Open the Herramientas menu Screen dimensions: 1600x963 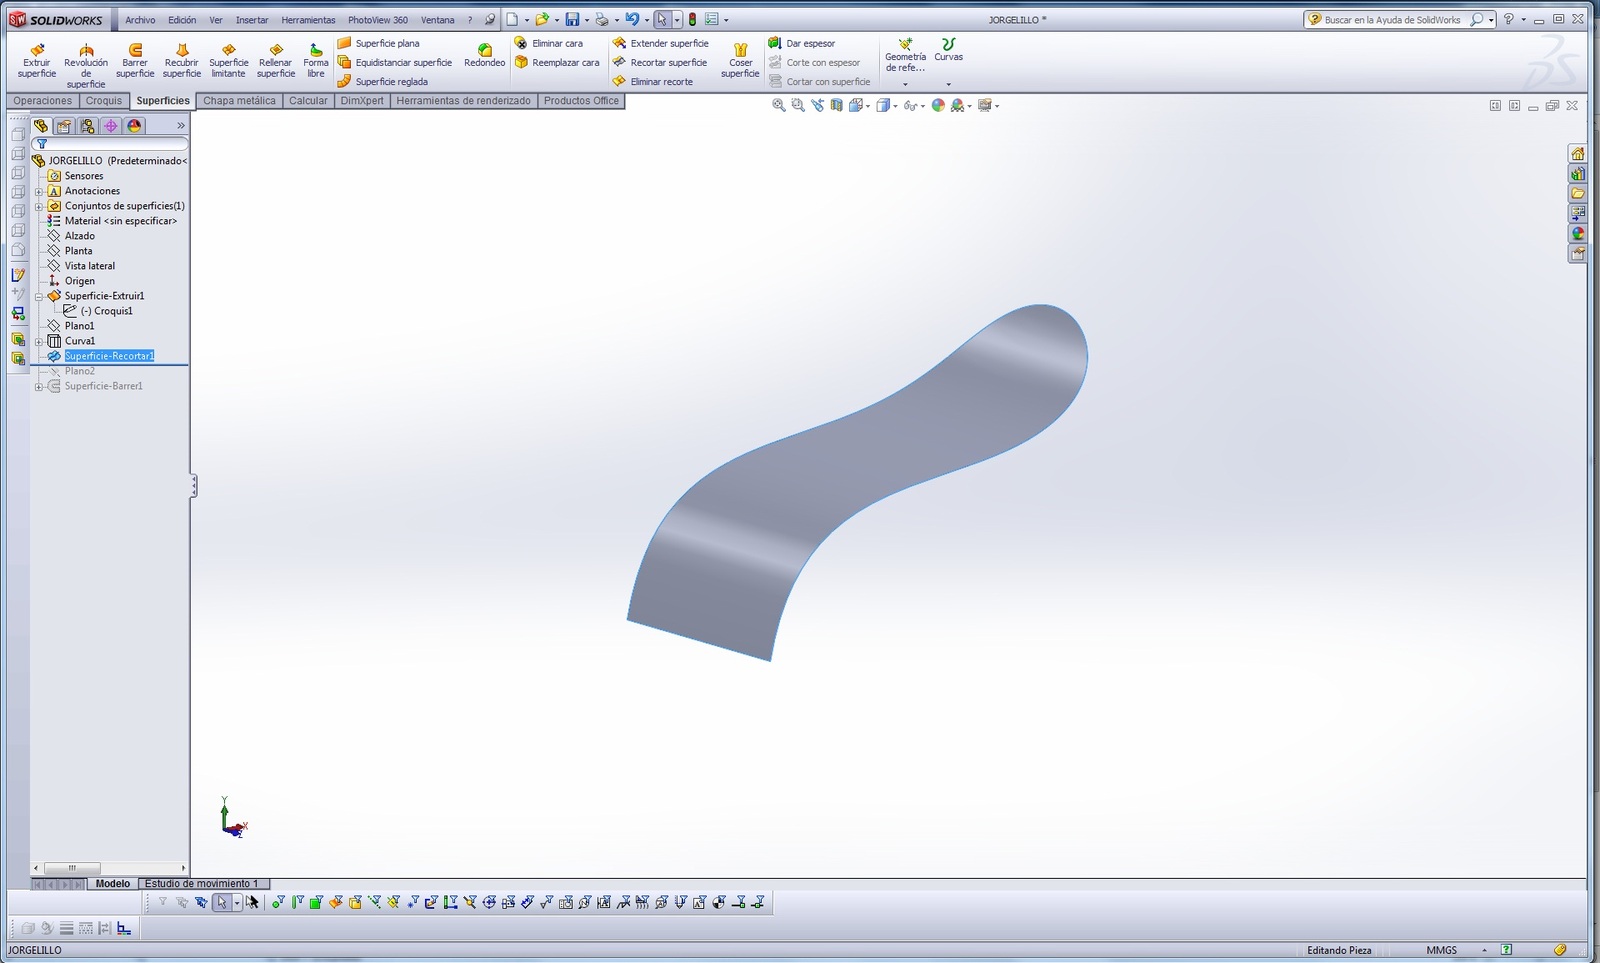pyautogui.click(x=308, y=20)
